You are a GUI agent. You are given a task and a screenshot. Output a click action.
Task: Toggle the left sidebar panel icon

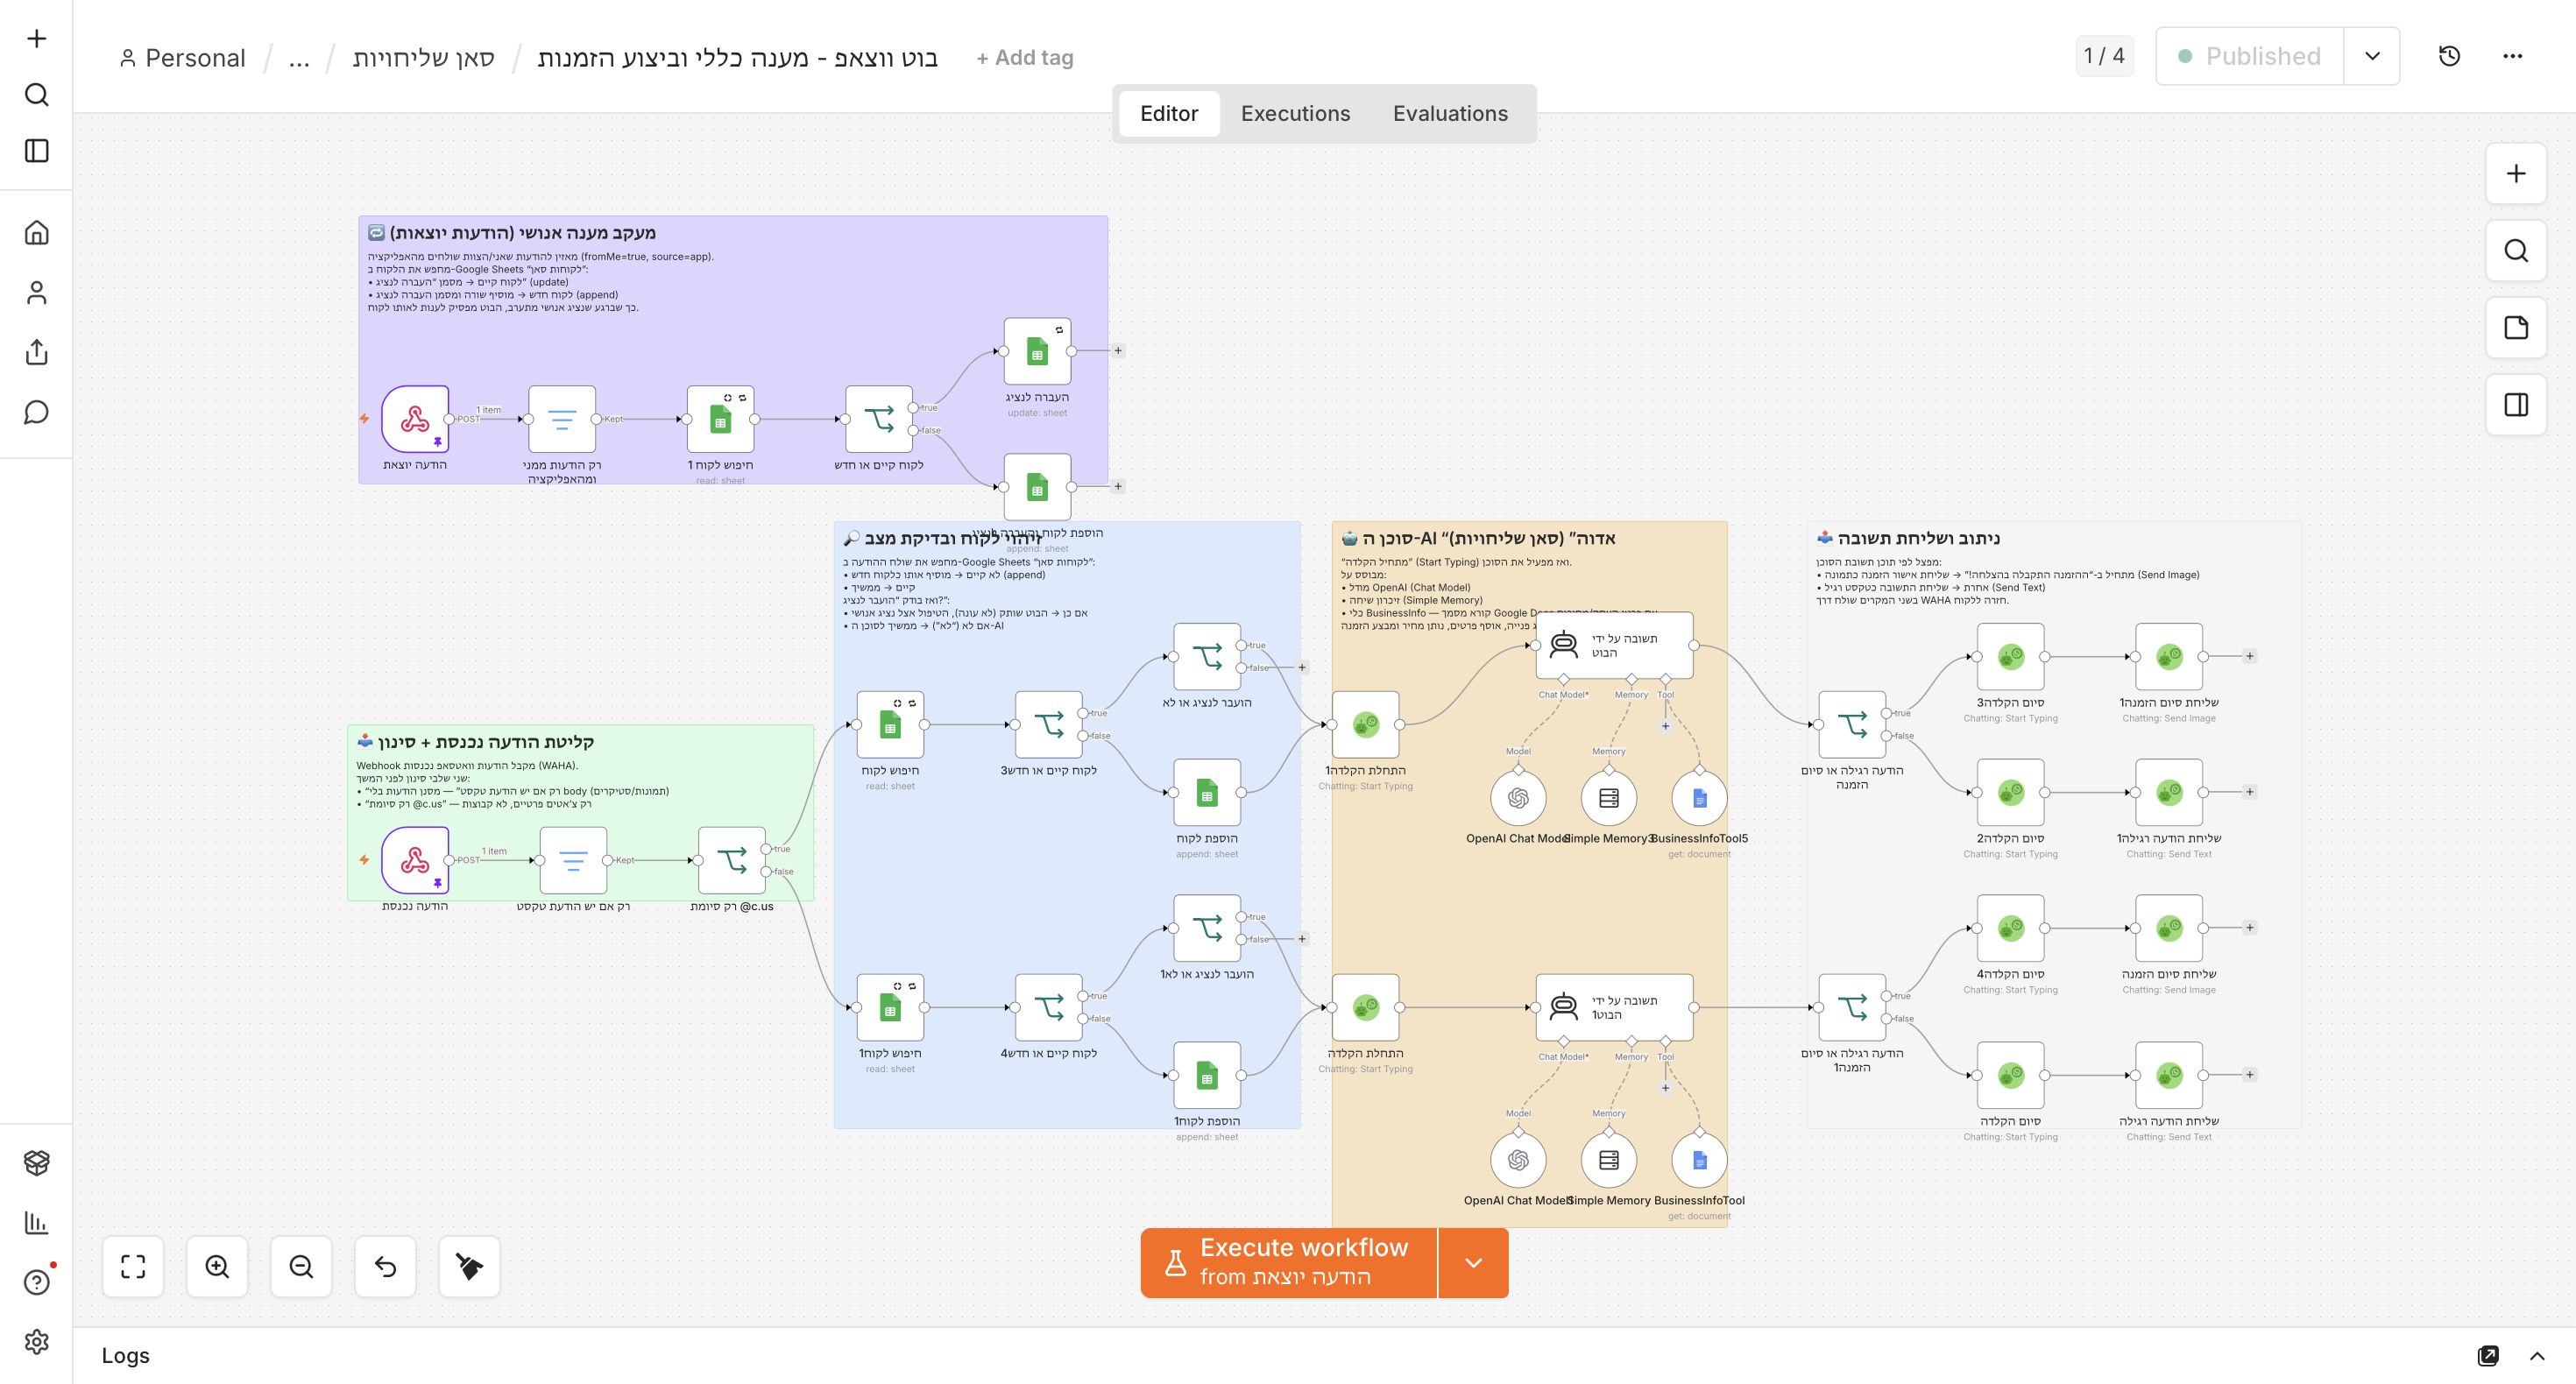click(x=37, y=151)
